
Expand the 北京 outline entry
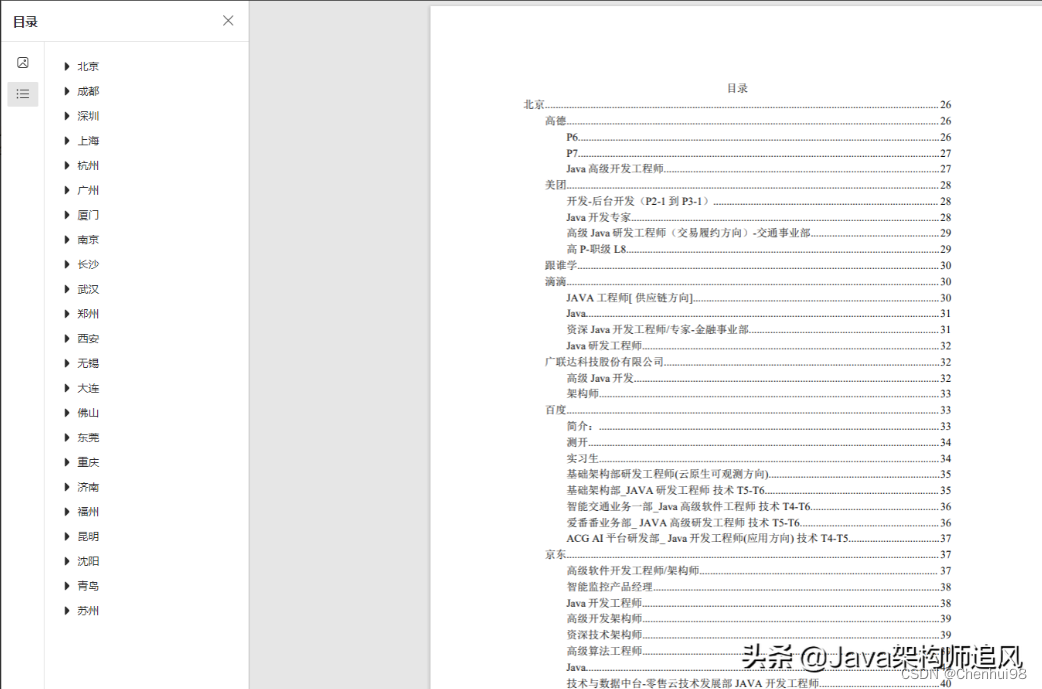[x=66, y=66]
